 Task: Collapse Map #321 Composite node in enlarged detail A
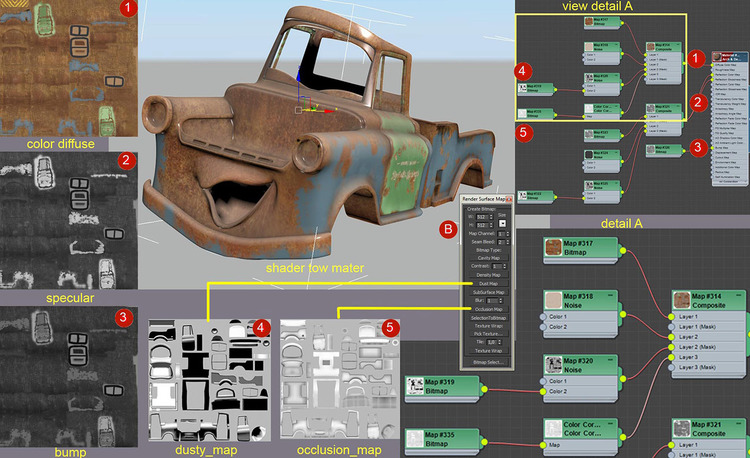click(739, 424)
